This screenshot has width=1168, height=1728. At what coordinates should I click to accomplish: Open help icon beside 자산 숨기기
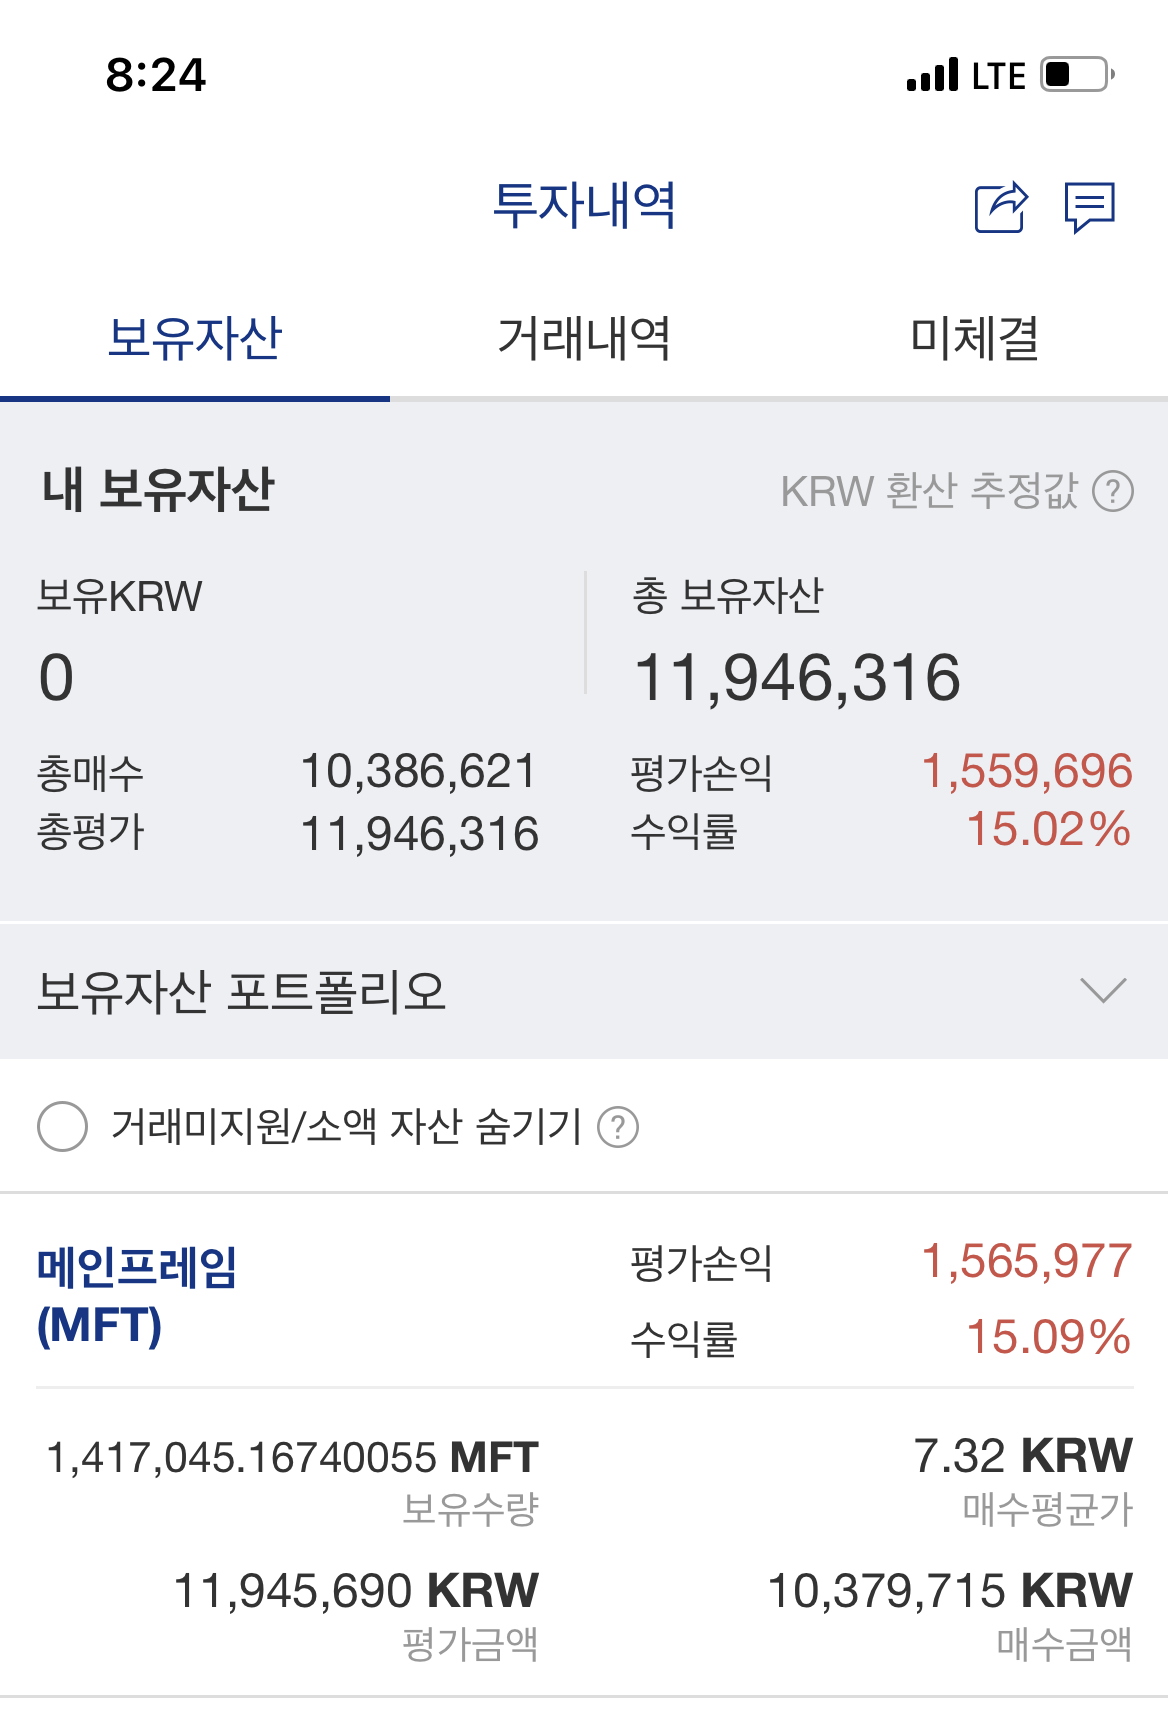coord(618,1127)
